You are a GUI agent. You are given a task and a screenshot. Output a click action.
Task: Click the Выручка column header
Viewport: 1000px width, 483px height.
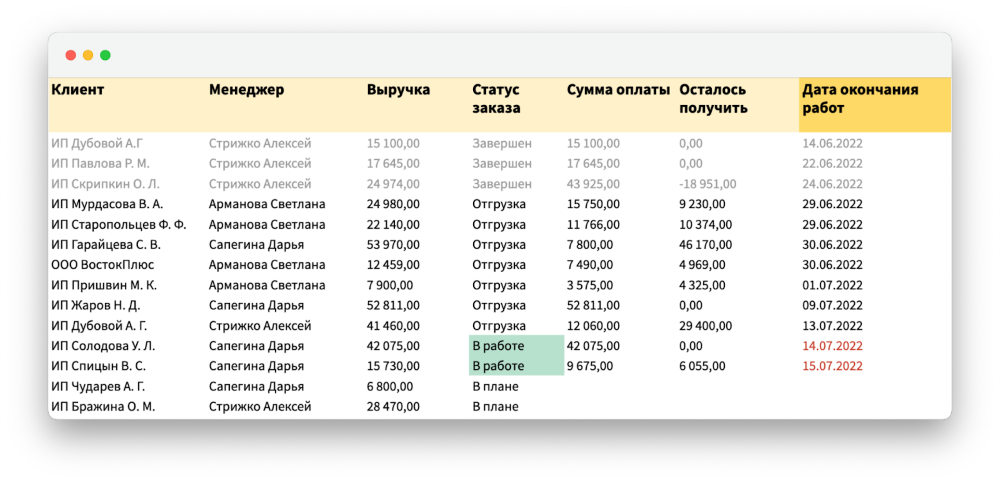398,90
